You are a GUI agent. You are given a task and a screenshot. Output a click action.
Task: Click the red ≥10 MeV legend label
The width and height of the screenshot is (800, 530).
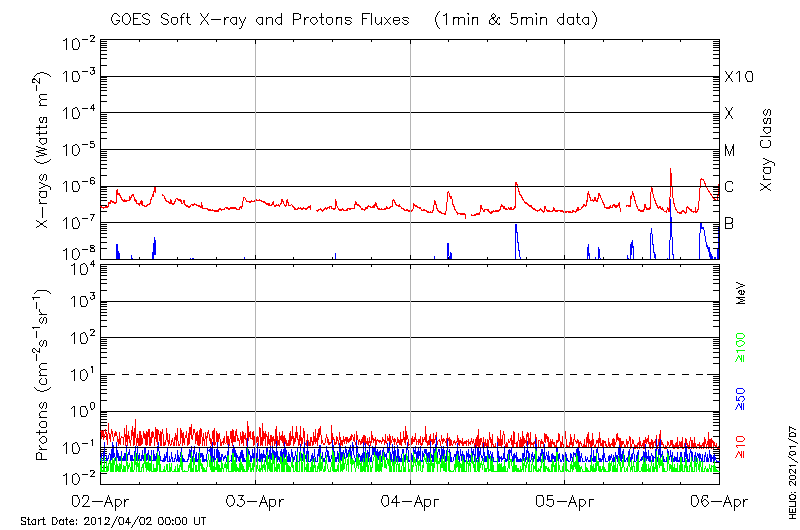[741, 446]
